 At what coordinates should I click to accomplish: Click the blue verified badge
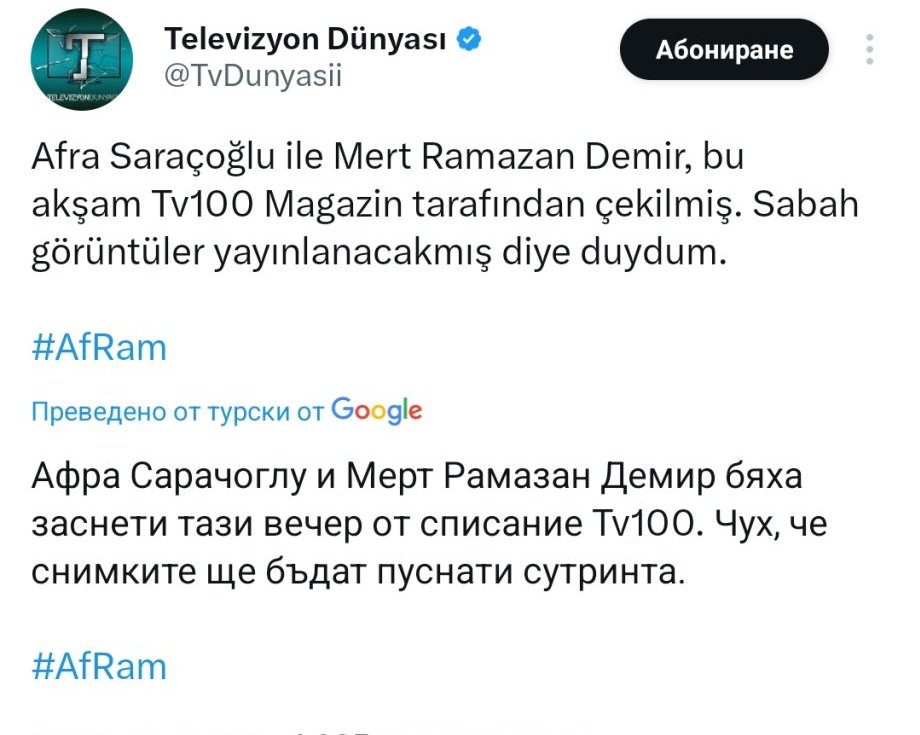tap(471, 39)
